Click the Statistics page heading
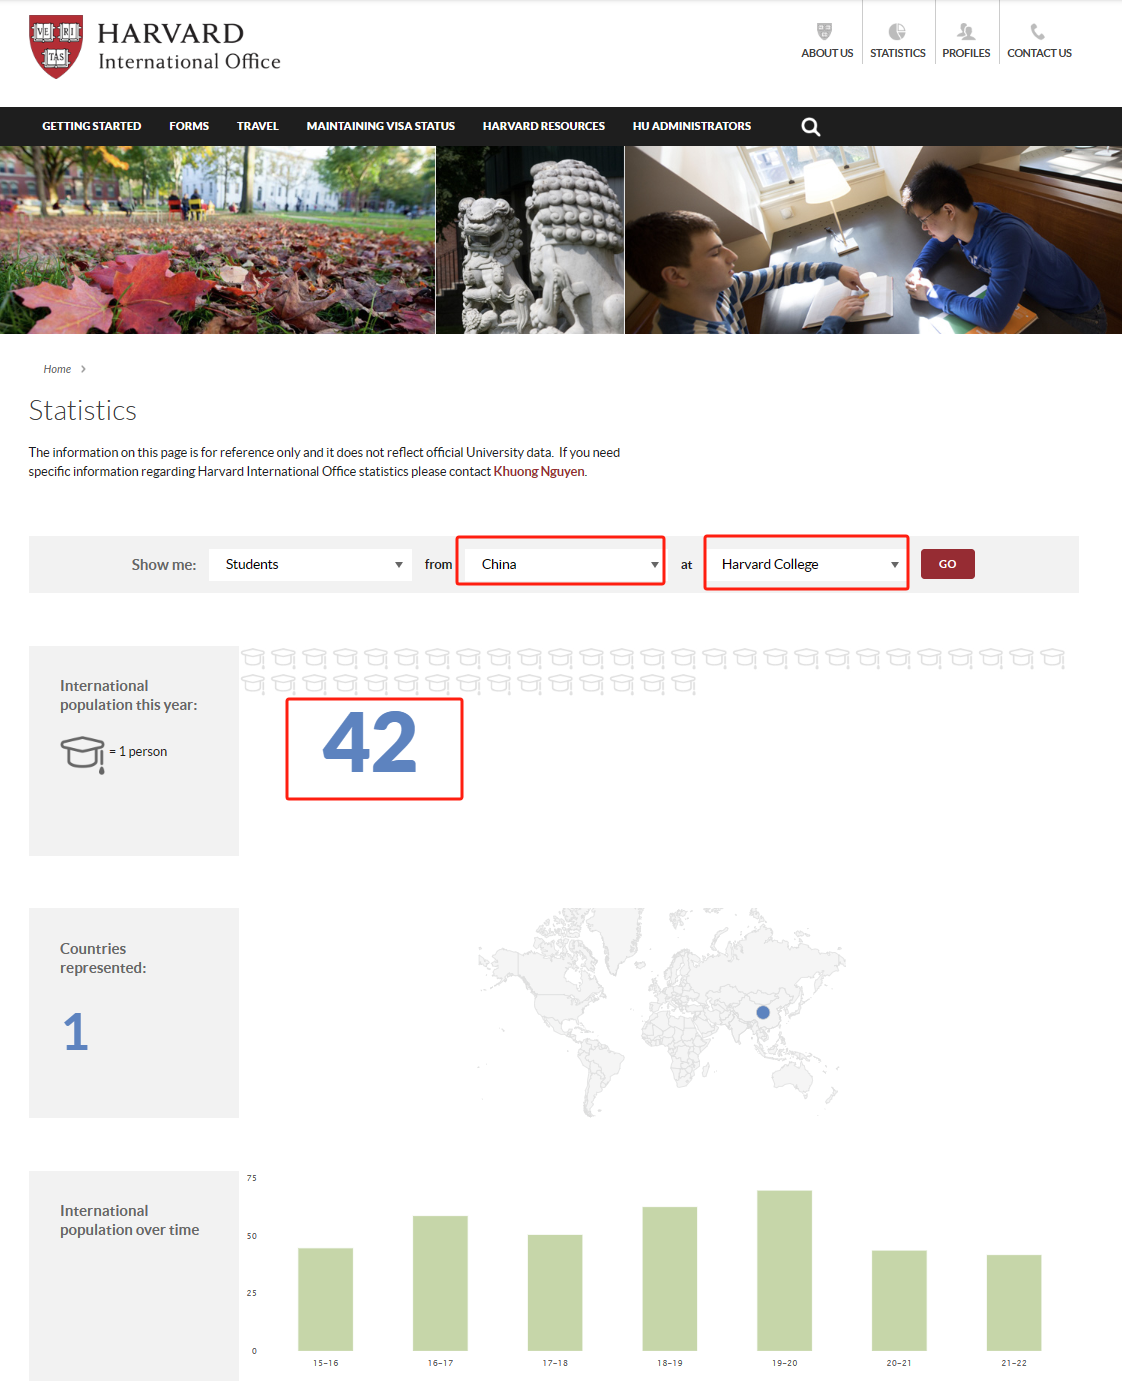This screenshot has width=1122, height=1388. tap(83, 411)
